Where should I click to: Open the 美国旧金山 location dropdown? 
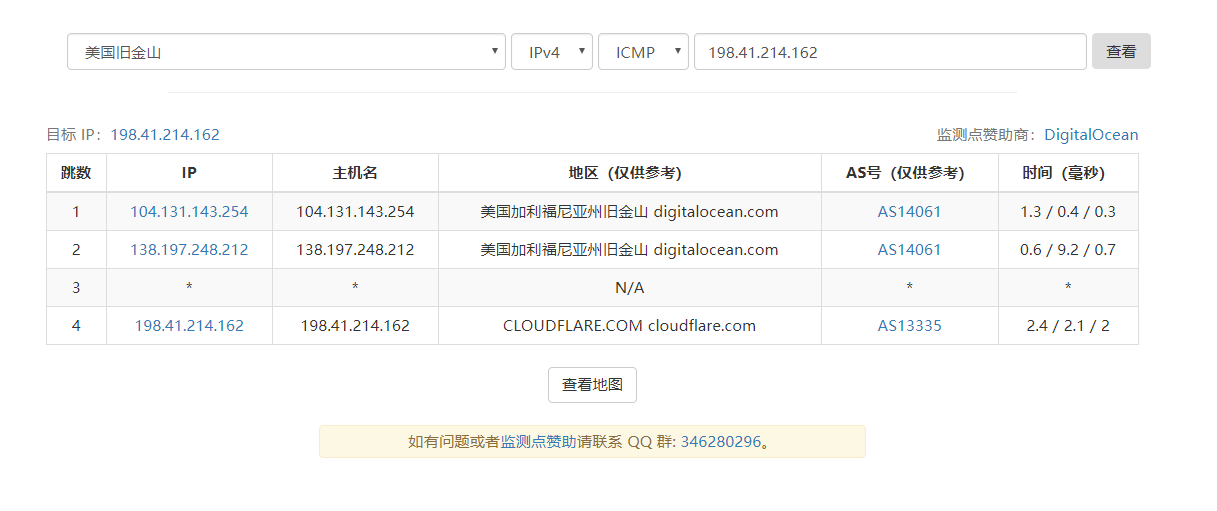coord(286,52)
